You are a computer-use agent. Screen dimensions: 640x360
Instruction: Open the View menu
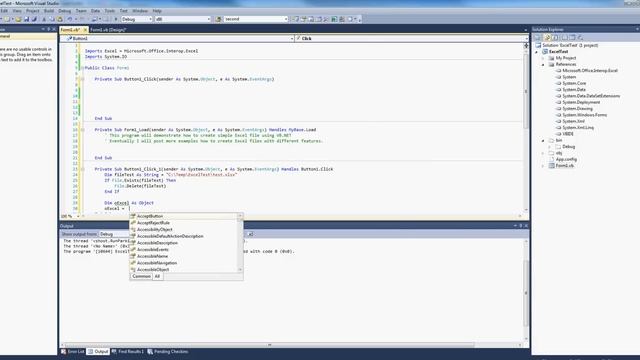pos(17,11)
